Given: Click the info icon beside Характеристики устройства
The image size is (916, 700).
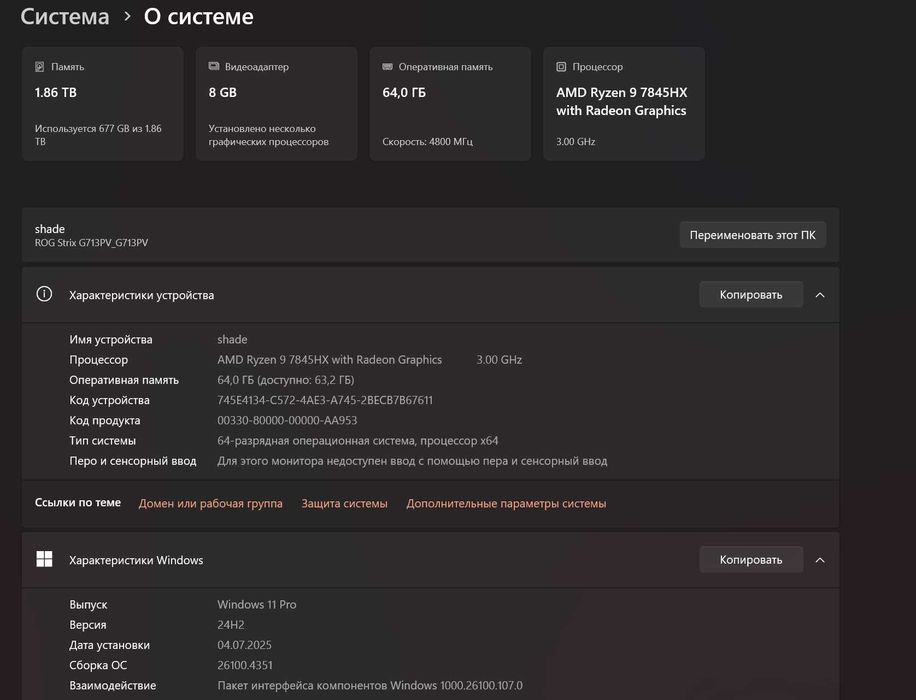Looking at the screenshot, I should (44, 294).
